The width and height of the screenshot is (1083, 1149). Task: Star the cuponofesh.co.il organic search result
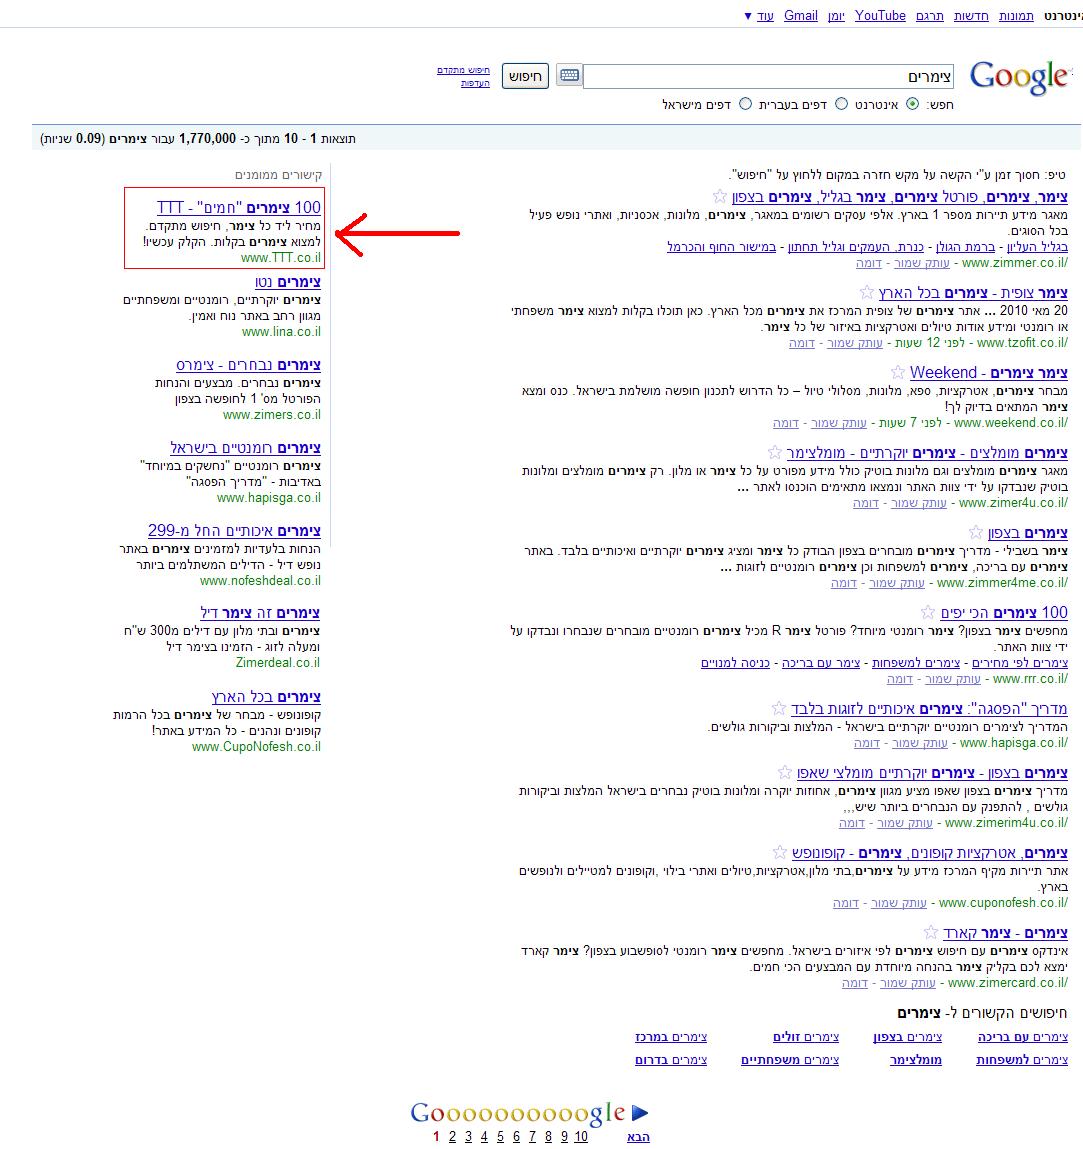click(780, 852)
